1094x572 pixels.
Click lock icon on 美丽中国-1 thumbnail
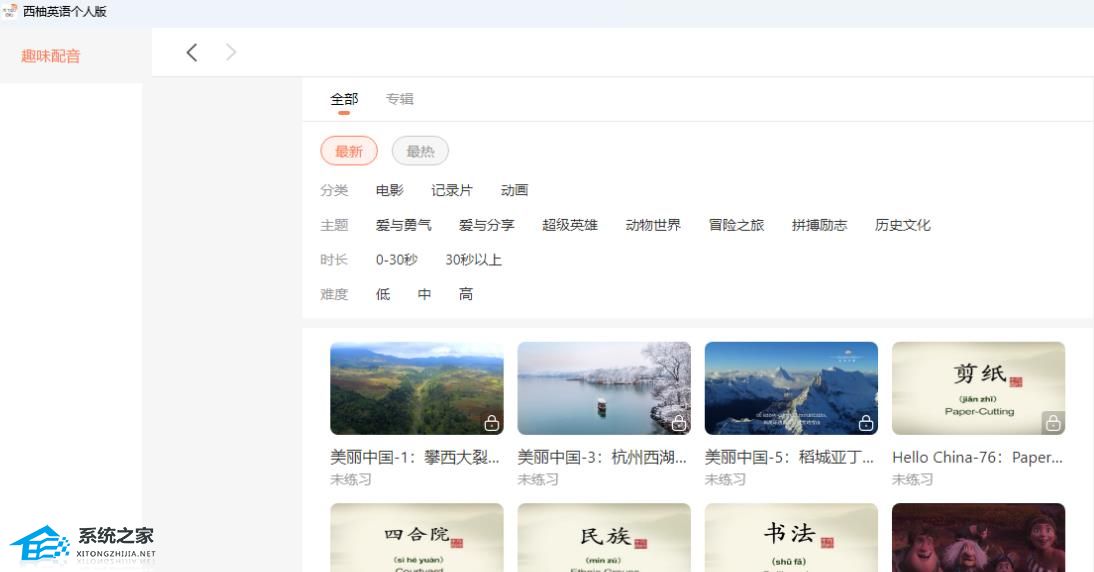click(x=492, y=423)
